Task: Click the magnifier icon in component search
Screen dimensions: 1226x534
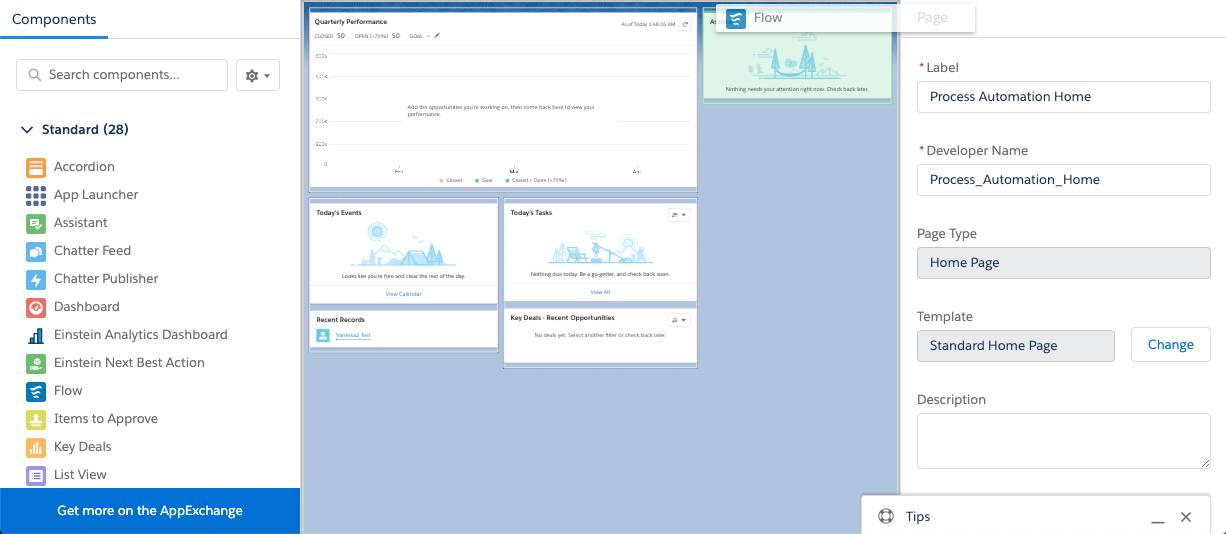Action: point(35,75)
